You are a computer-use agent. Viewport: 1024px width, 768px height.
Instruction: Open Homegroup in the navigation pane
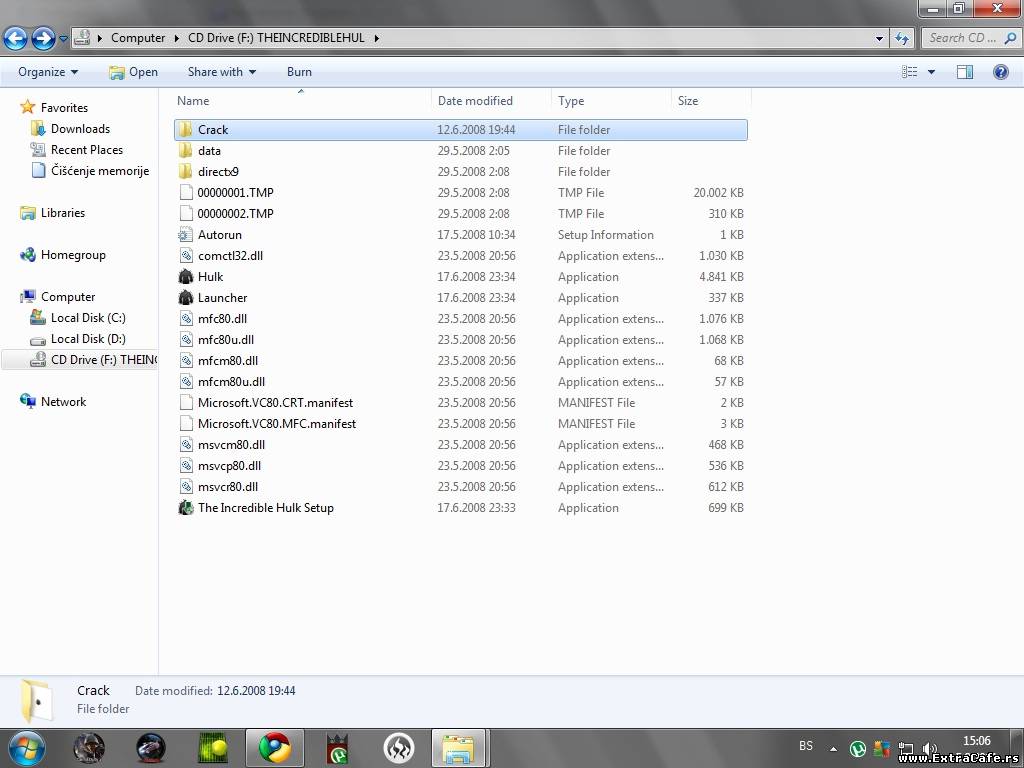click(72, 255)
